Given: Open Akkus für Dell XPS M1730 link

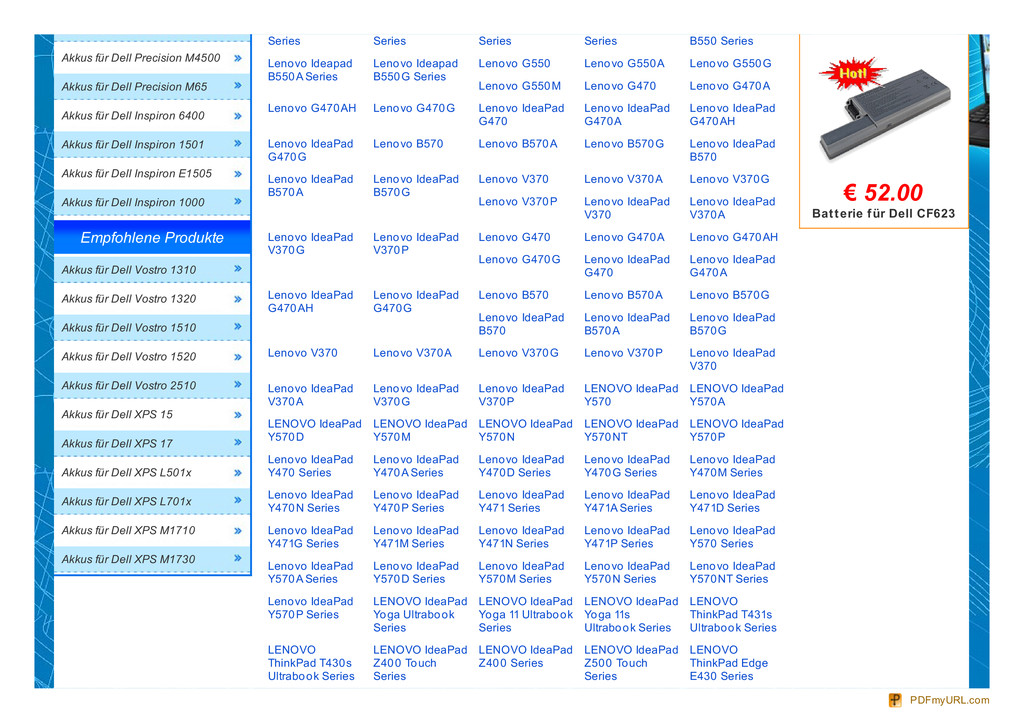Looking at the screenshot, I should pos(128,559).
